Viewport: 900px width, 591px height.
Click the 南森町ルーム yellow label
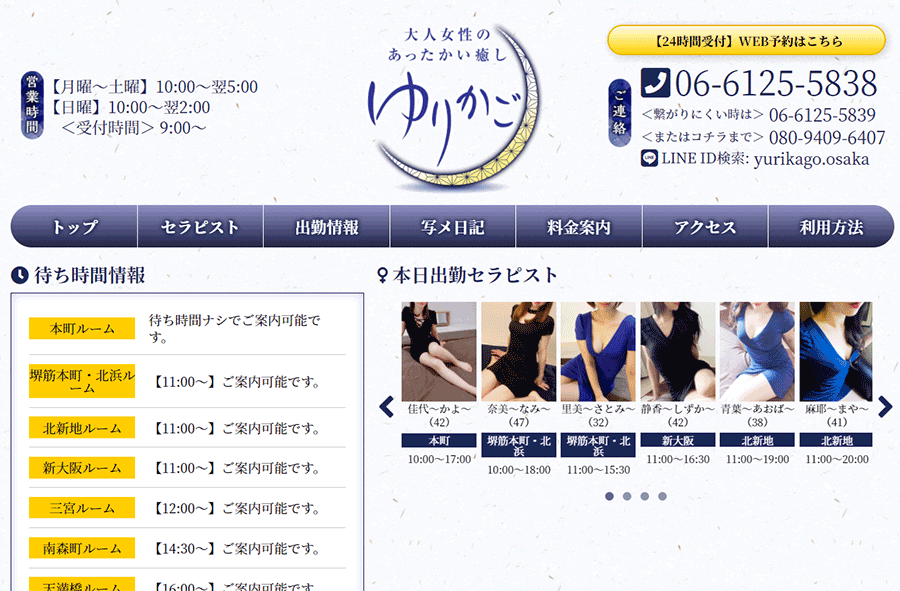coord(82,548)
